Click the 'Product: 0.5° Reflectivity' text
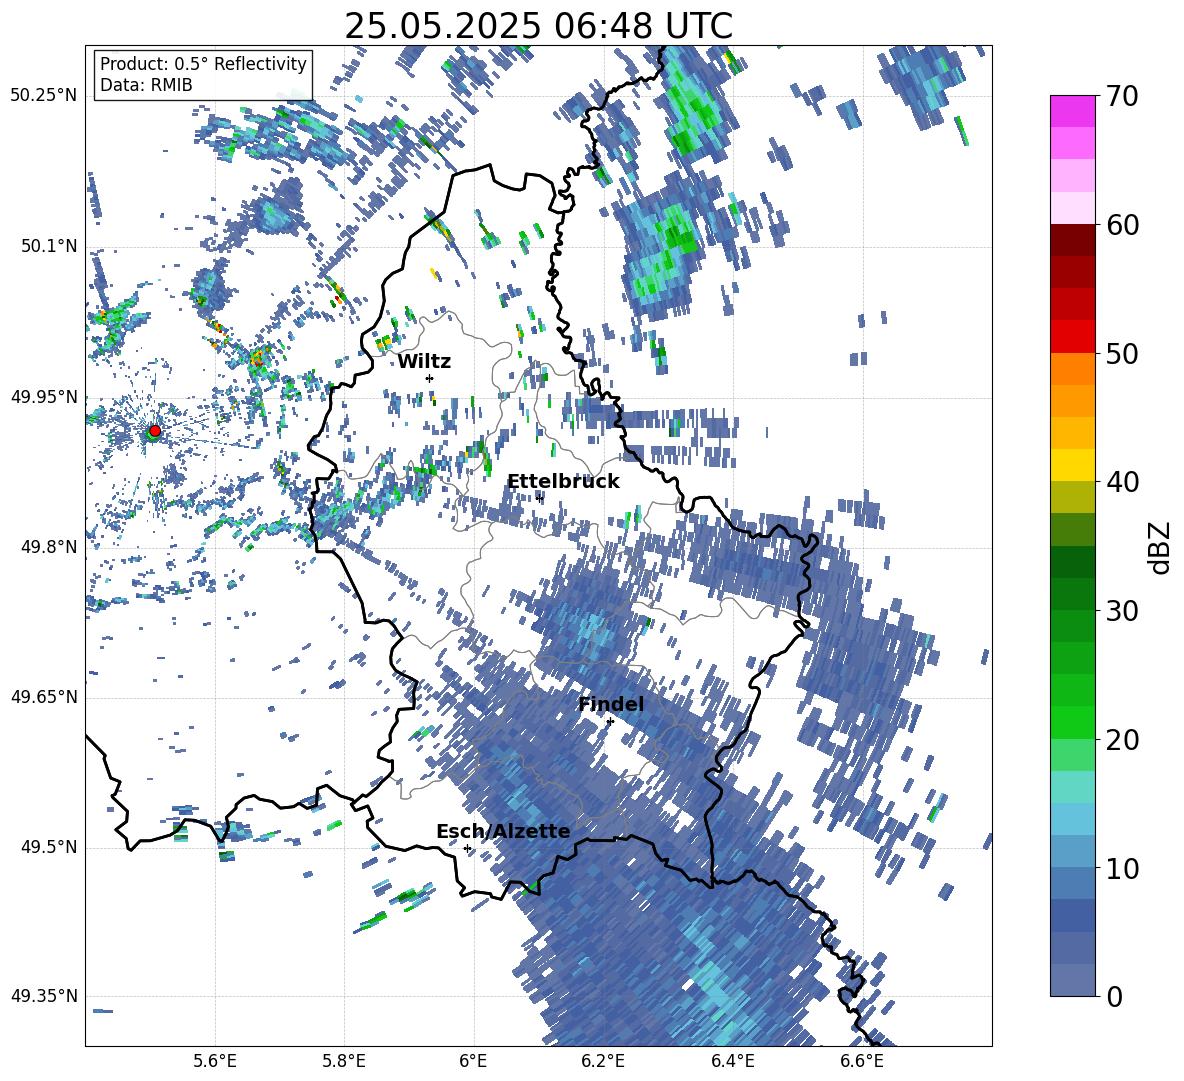Viewport: 1184px width, 1081px height. (203, 63)
